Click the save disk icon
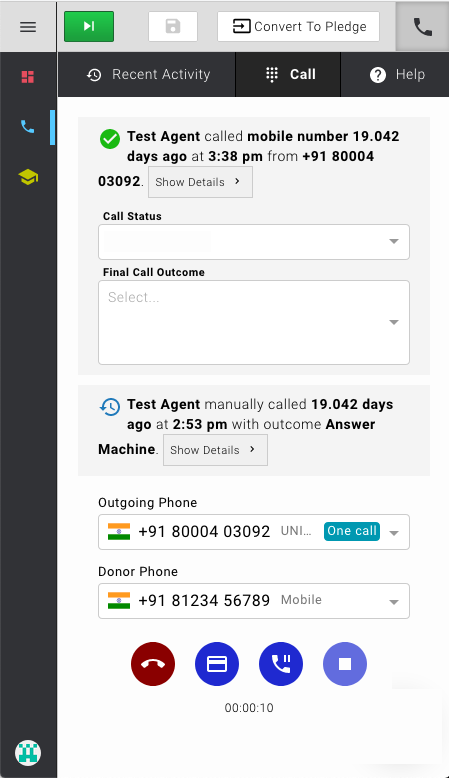The image size is (449, 778). pyautogui.click(x=173, y=26)
